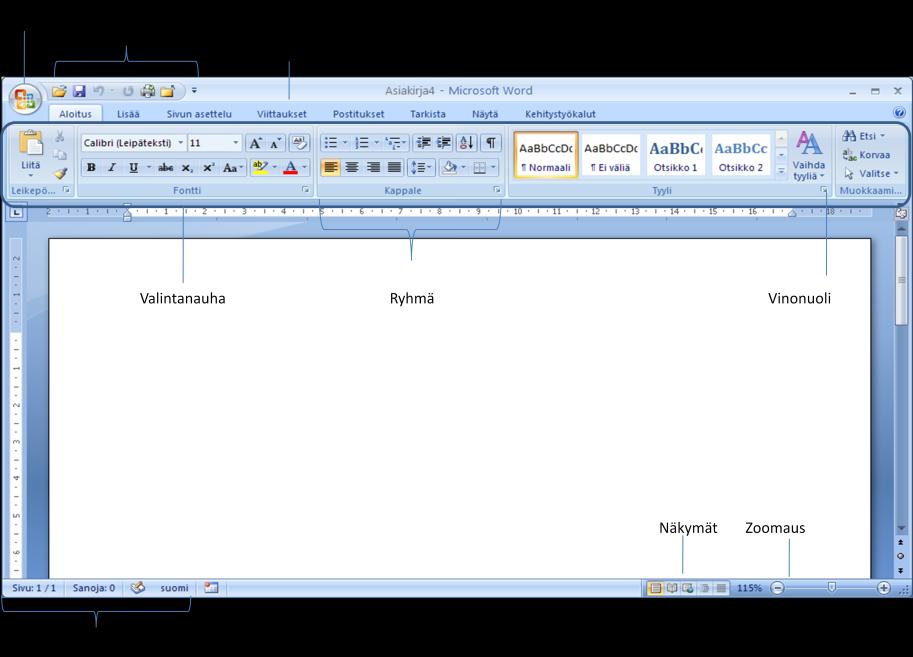The height and width of the screenshot is (657, 913).
Task: Open the Kehitystyökalut tab
Action: tap(560, 114)
